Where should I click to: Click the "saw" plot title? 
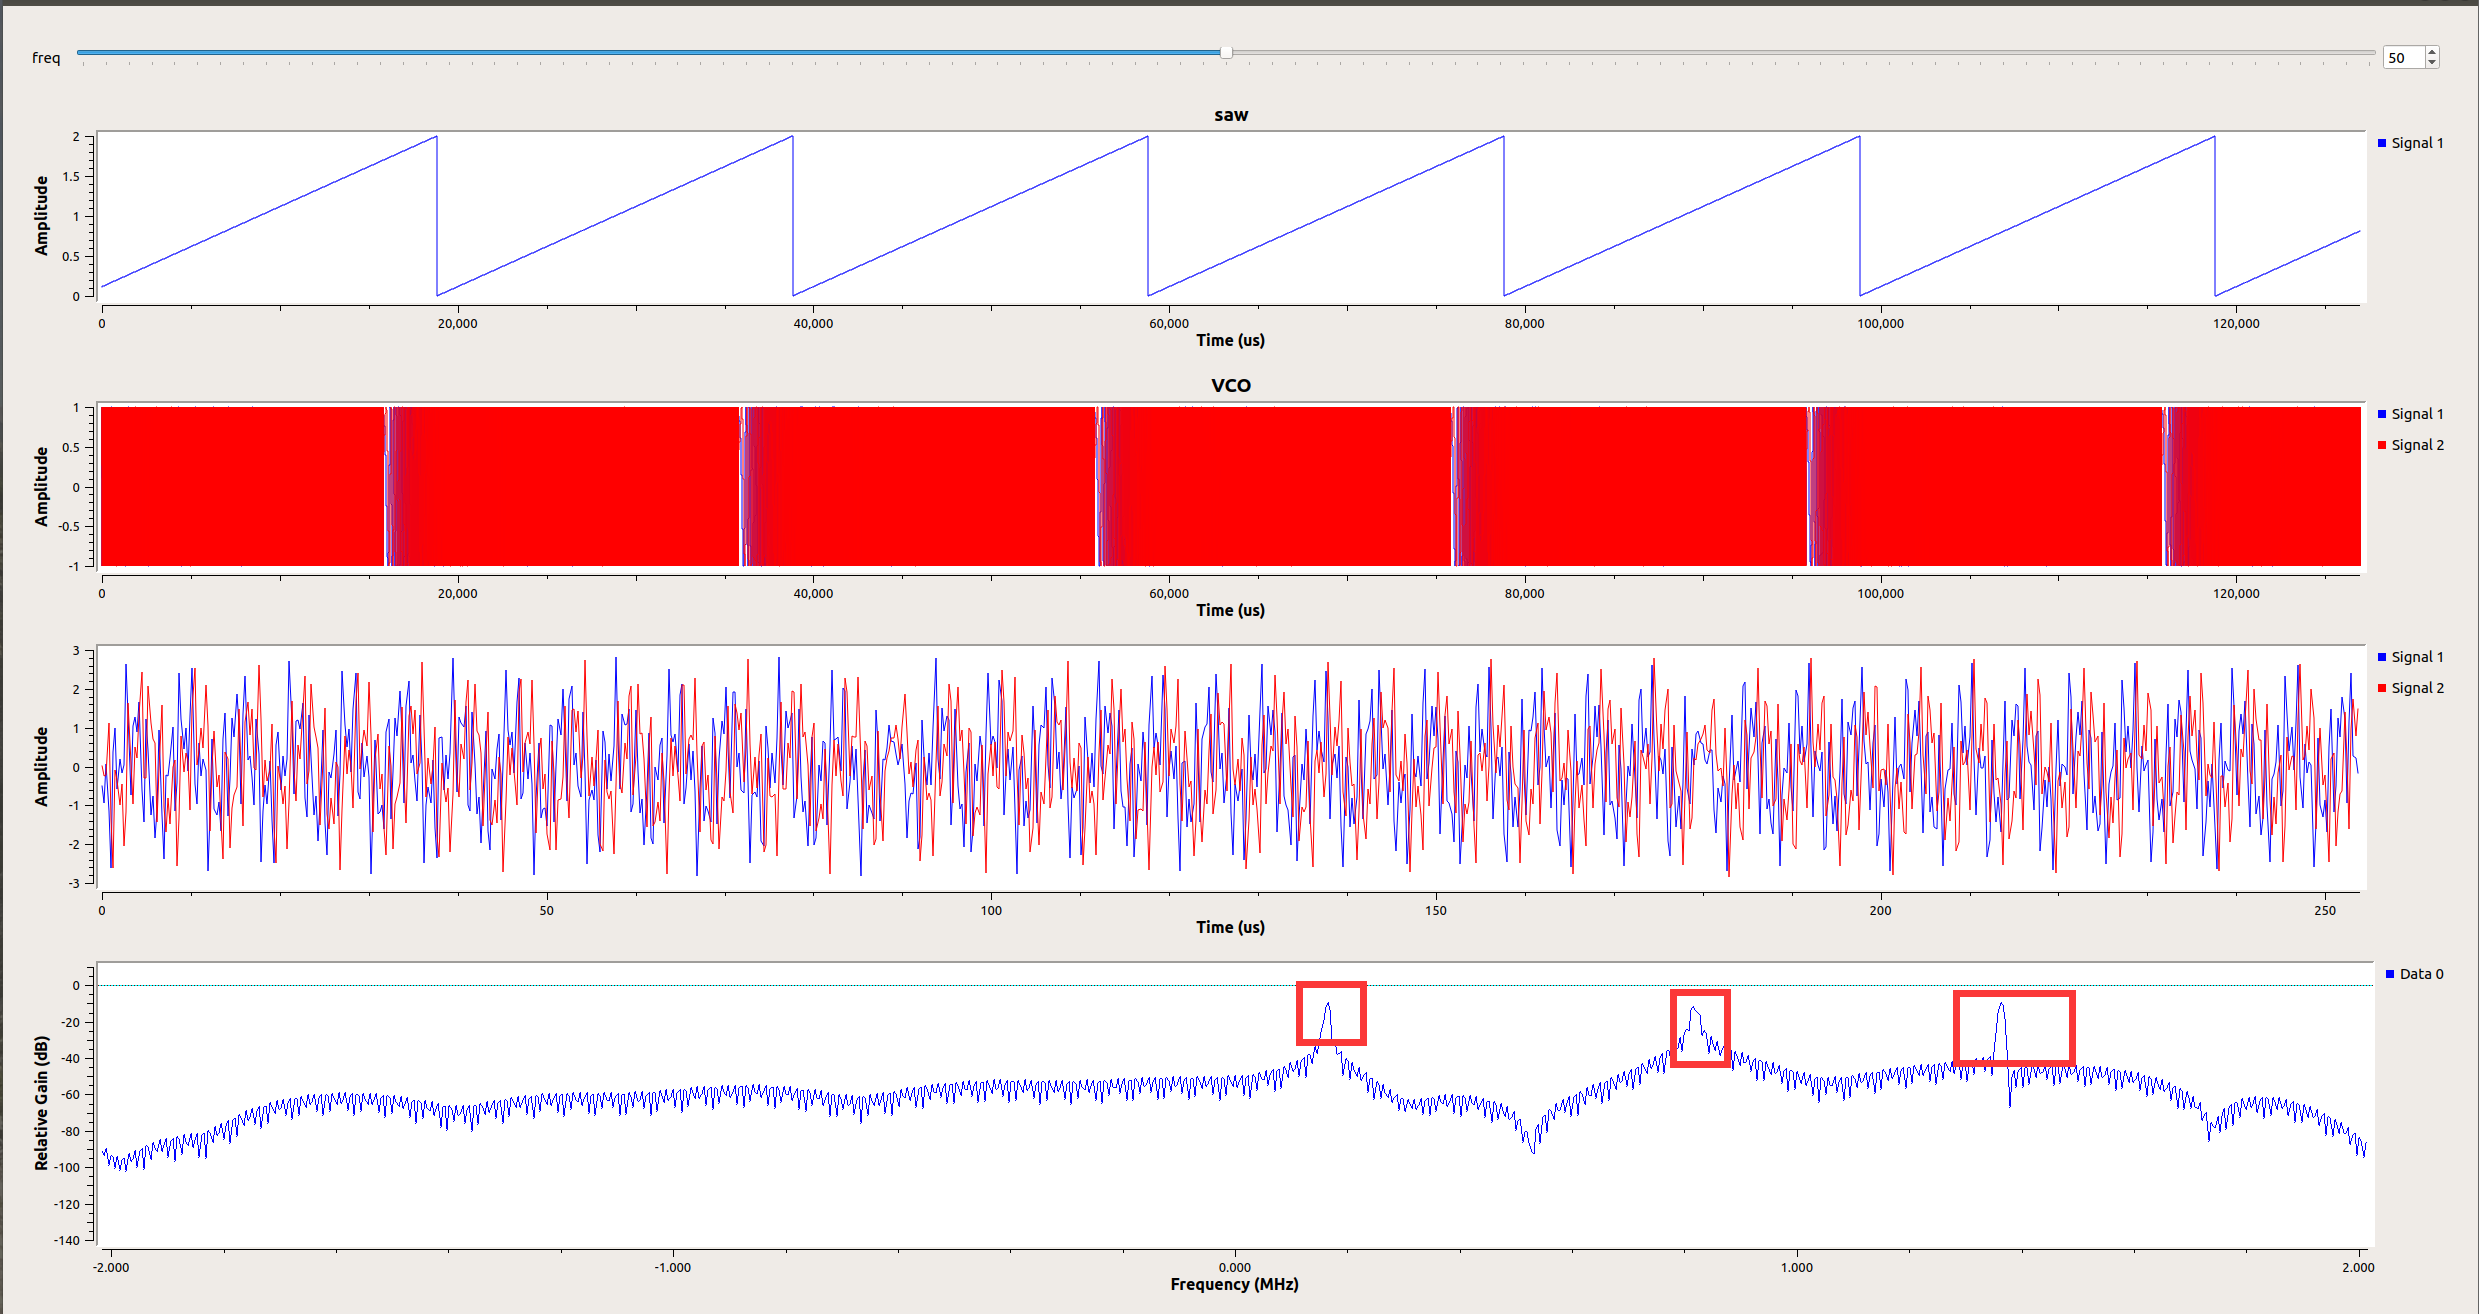click(1231, 115)
